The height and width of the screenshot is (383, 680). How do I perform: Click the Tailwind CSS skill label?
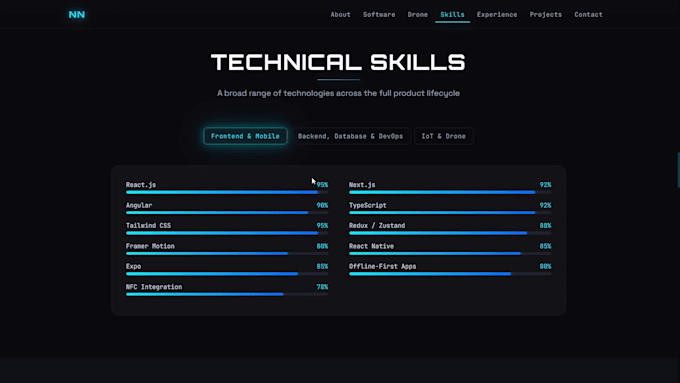[148, 226]
